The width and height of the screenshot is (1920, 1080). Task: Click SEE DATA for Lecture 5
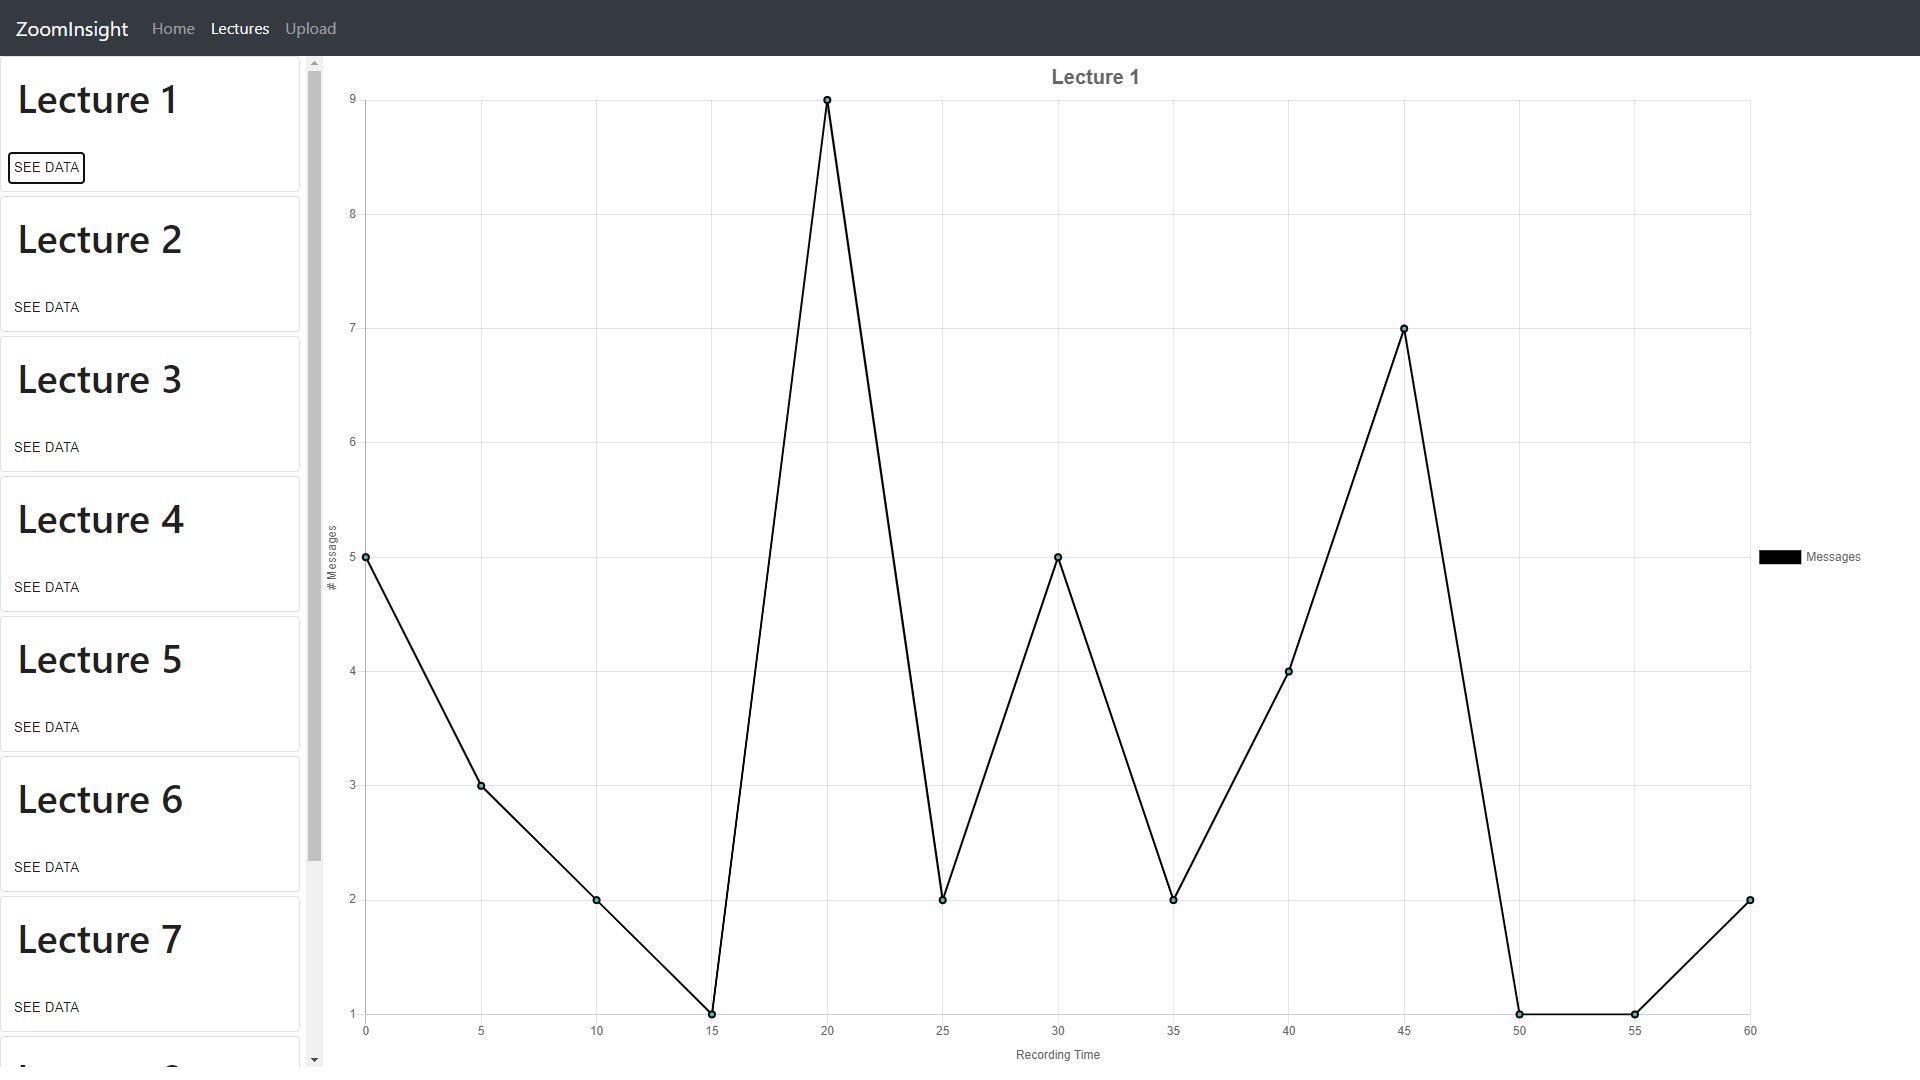click(46, 728)
